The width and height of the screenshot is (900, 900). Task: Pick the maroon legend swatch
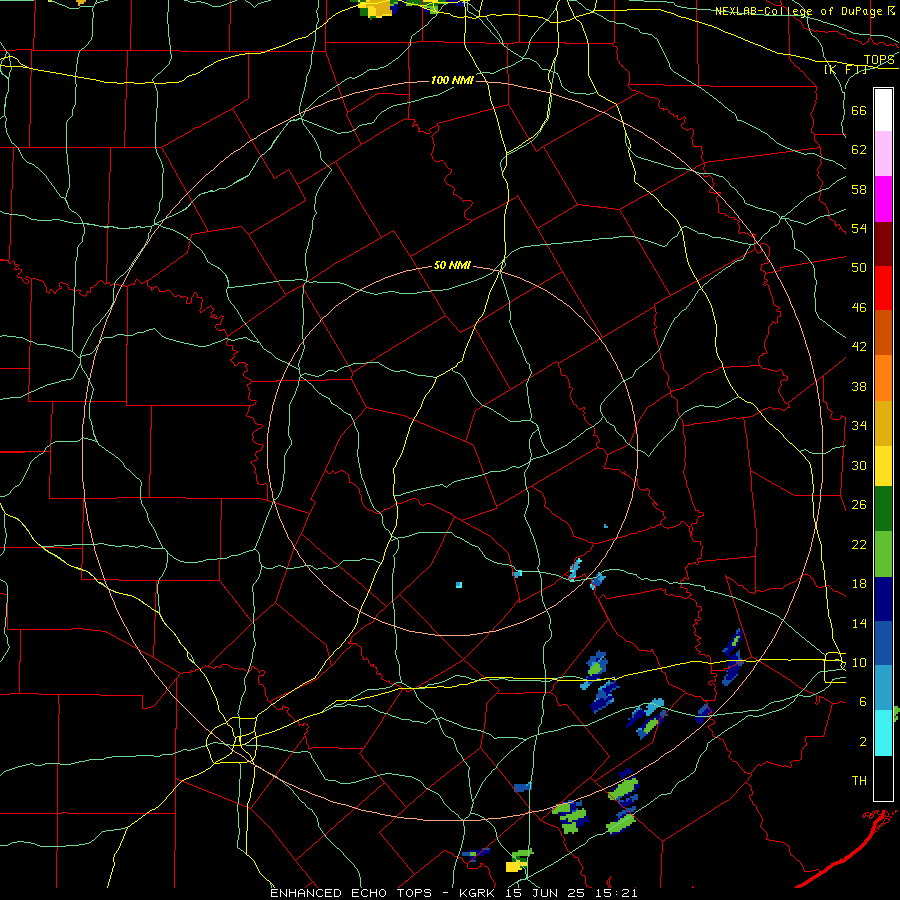[883, 244]
